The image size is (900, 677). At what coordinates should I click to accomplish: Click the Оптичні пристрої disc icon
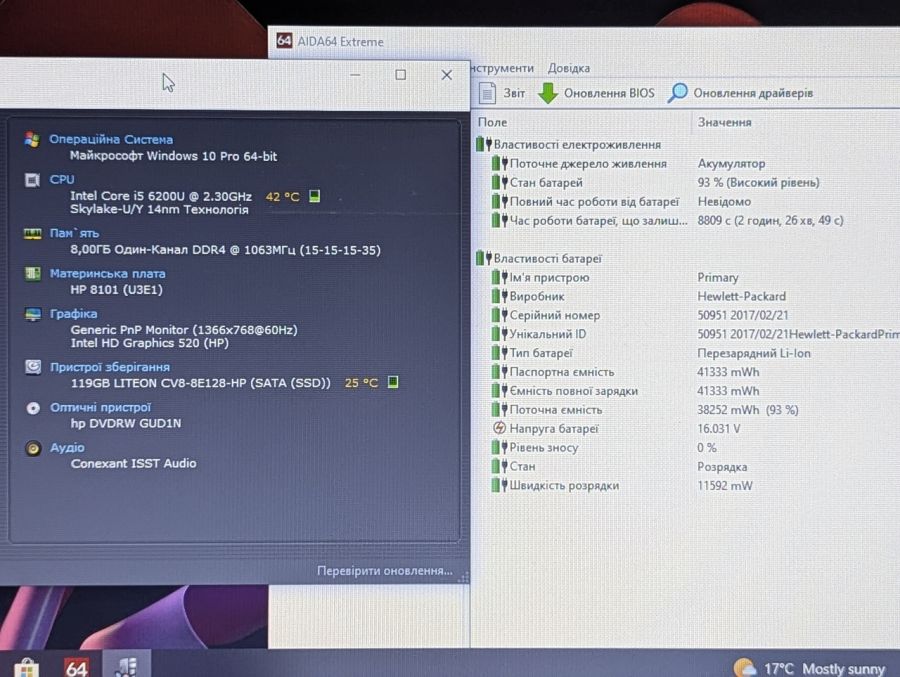coord(33,408)
